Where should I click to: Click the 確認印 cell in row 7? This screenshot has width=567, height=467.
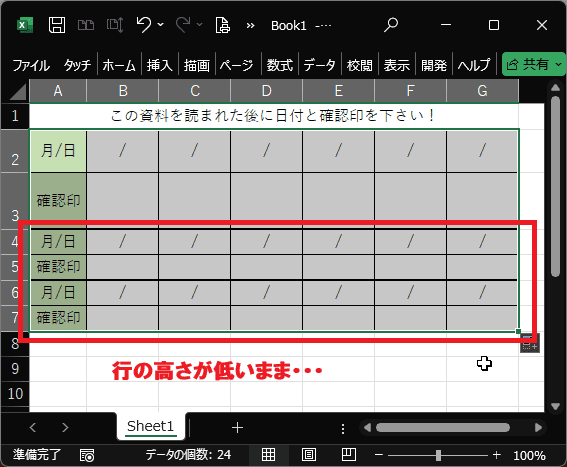pos(58,318)
